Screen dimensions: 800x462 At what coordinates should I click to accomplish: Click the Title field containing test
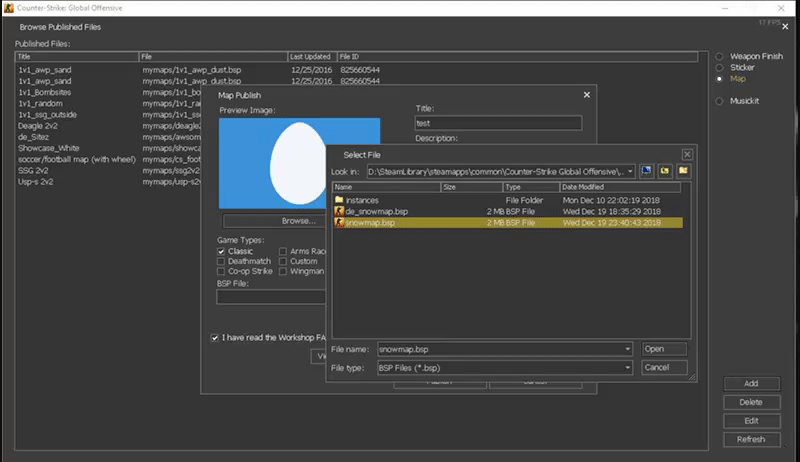click(x=498, y=123)
